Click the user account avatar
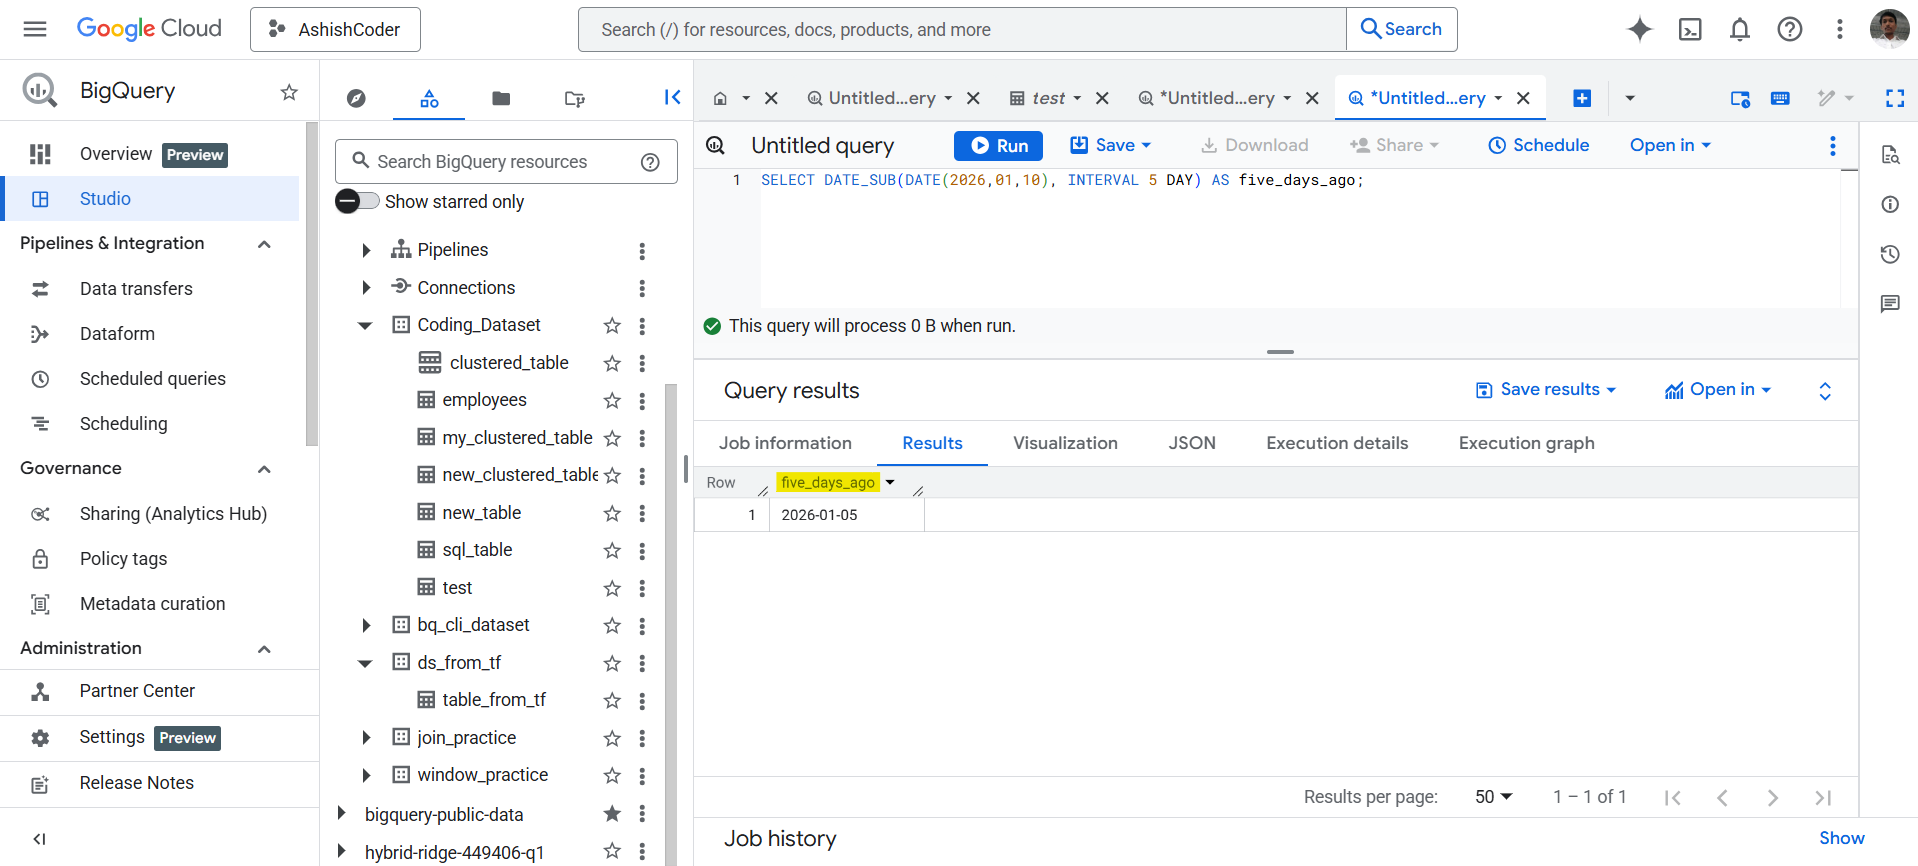 pos(1889,29)
